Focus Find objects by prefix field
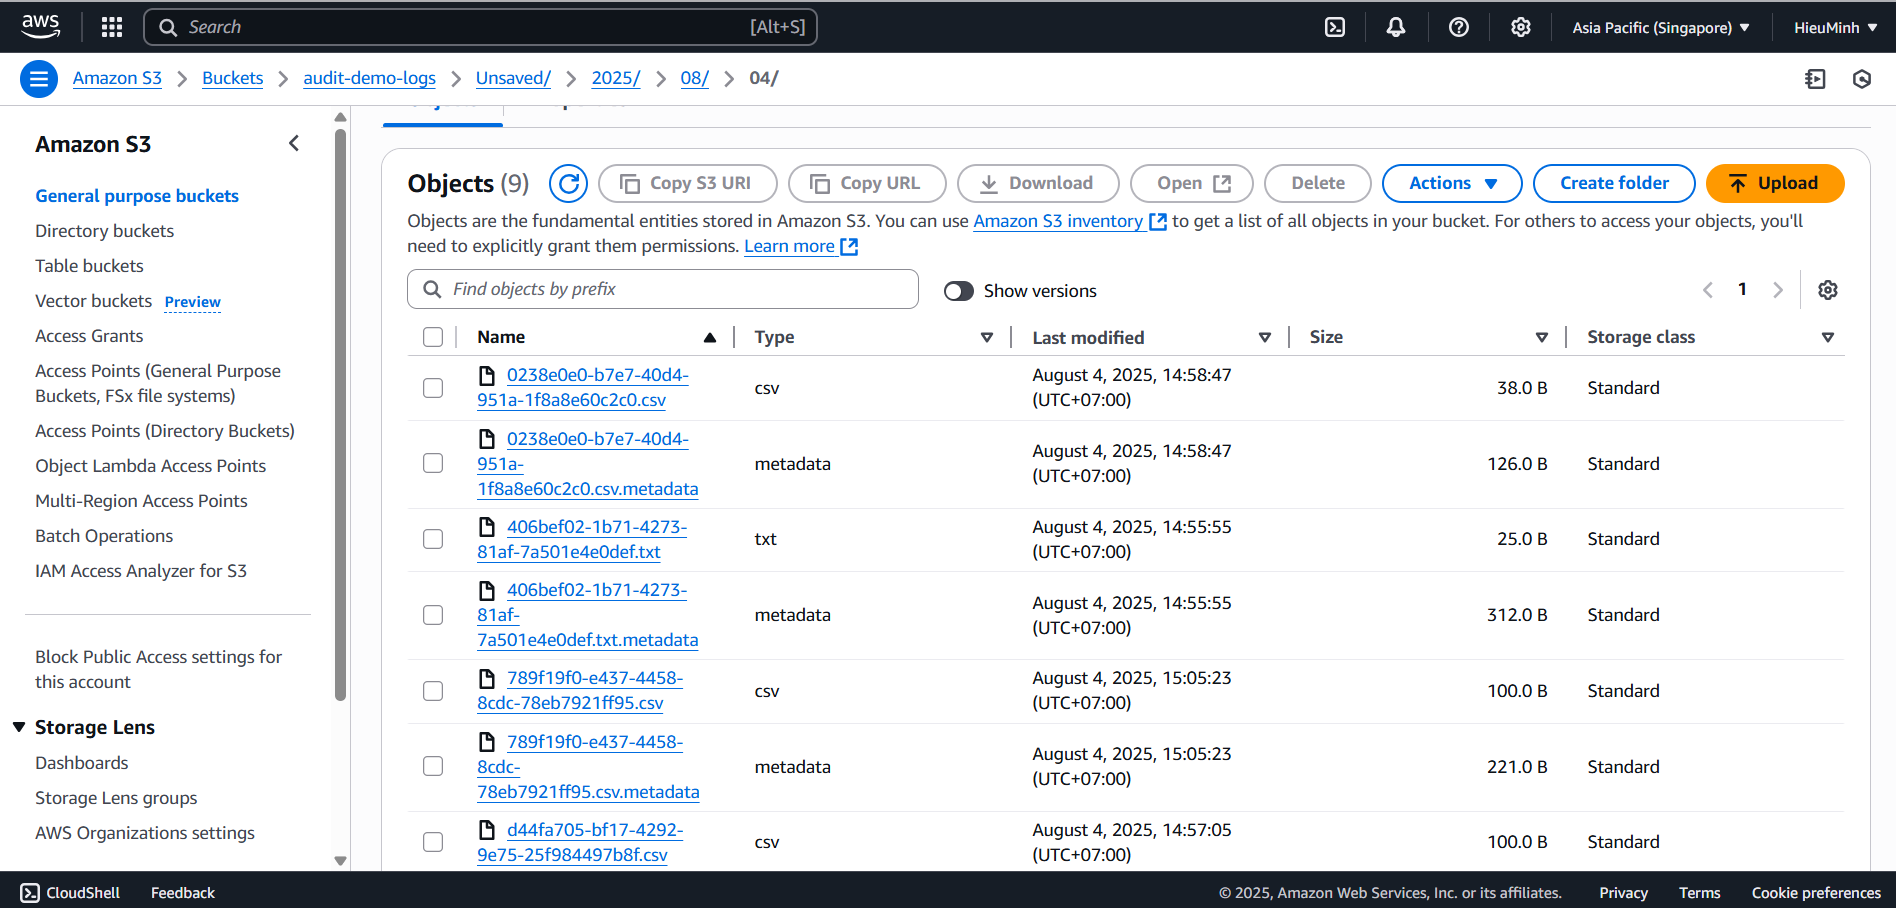 point(663,289)
